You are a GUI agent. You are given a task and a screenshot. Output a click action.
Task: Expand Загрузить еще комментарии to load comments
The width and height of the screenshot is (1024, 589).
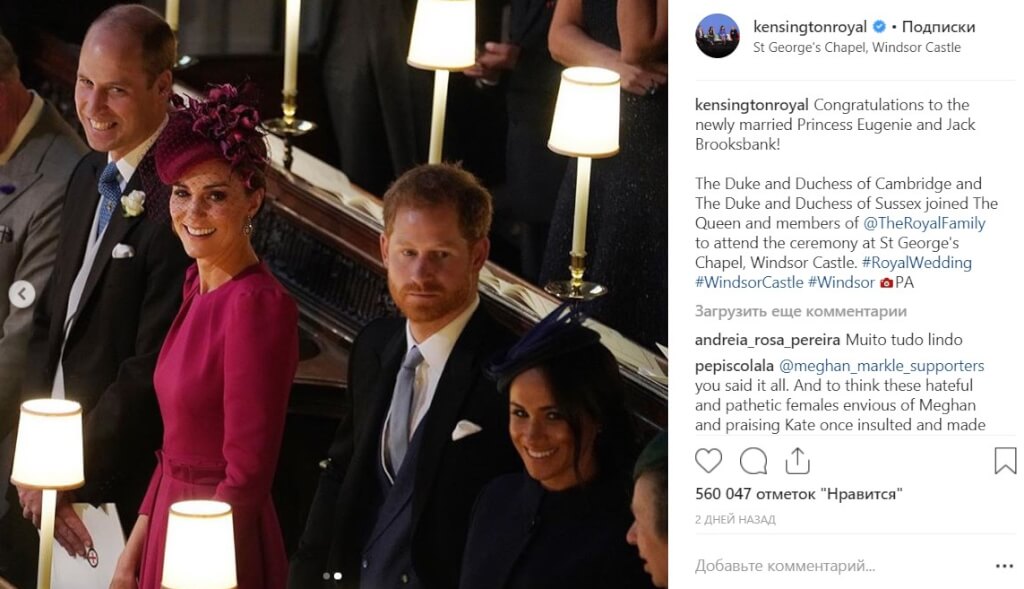pyautogui.click(x=801, y=311)
